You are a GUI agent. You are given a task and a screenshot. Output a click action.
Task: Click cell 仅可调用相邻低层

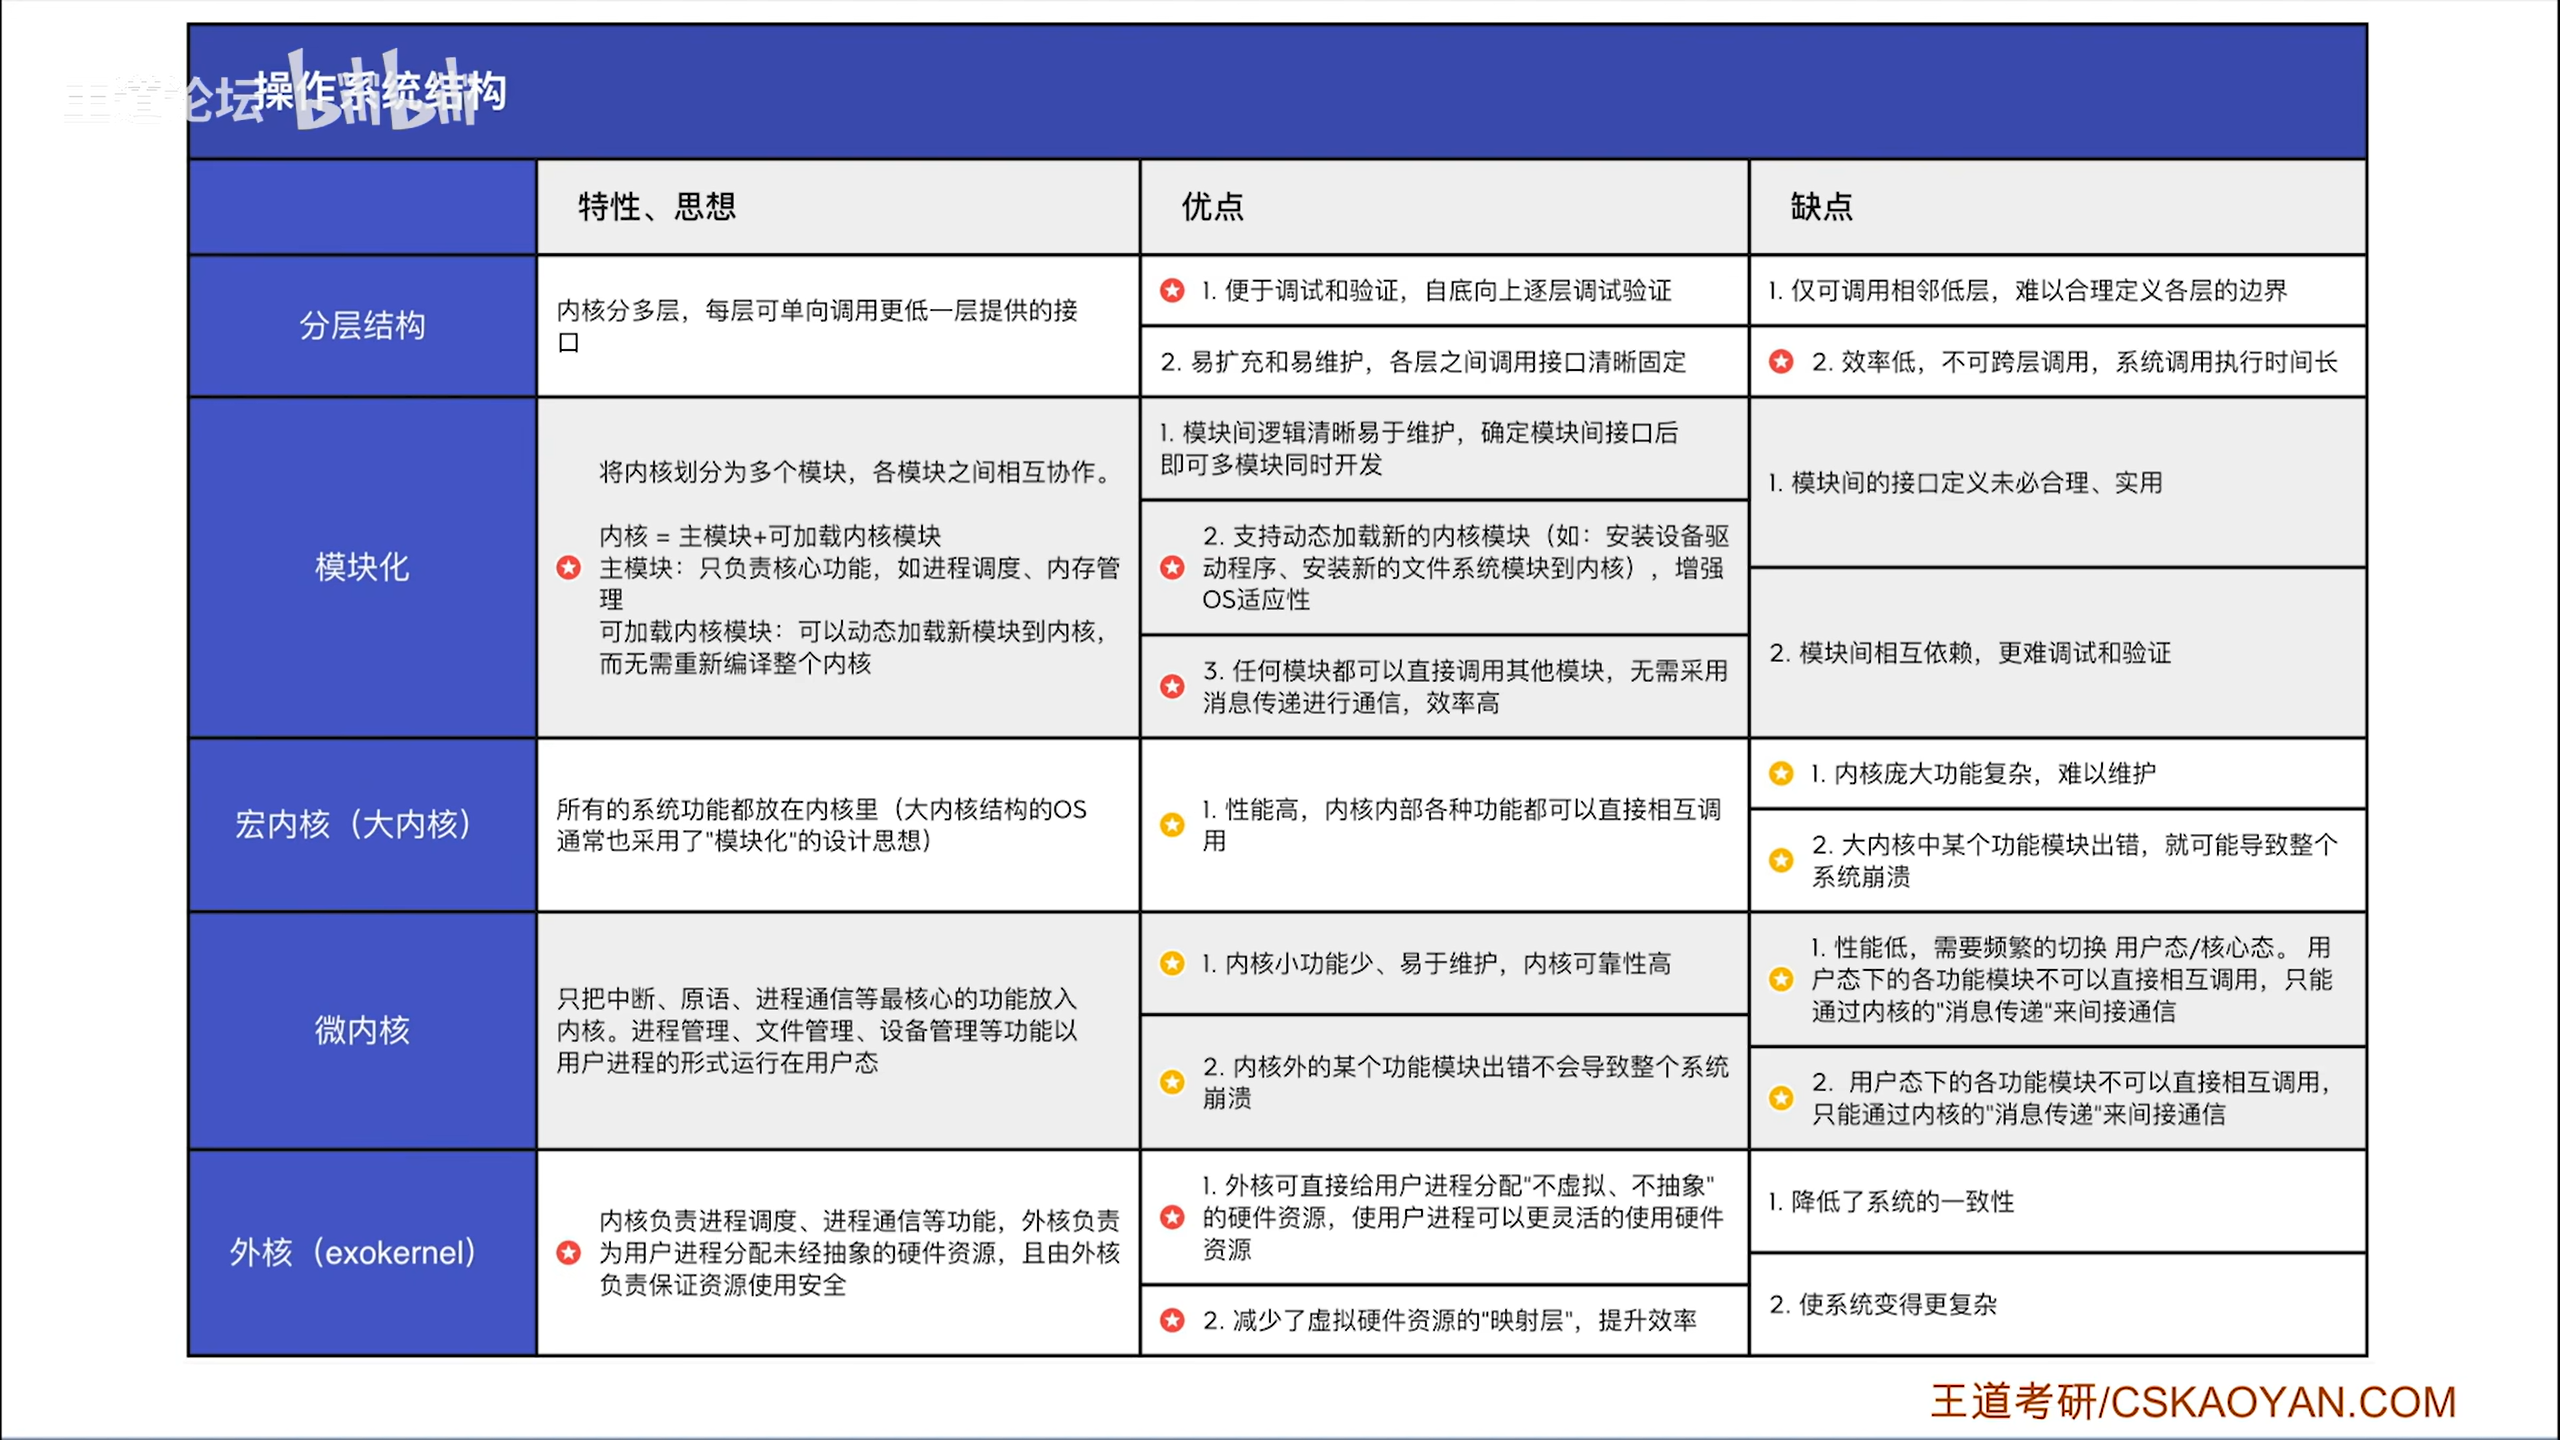click(2057, 290)
